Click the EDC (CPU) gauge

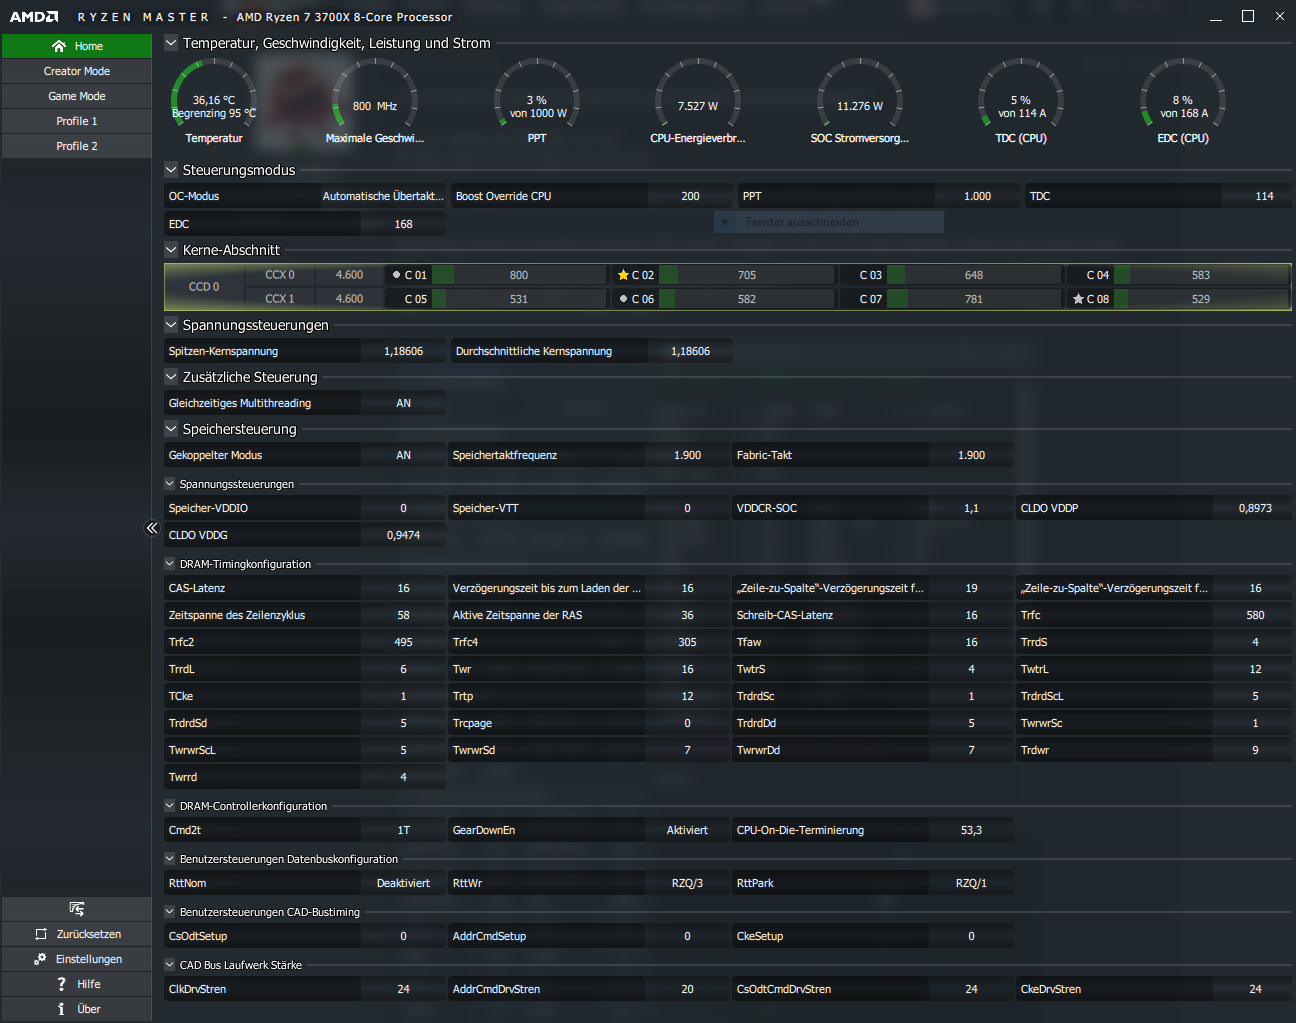[x=1183, y=102]
